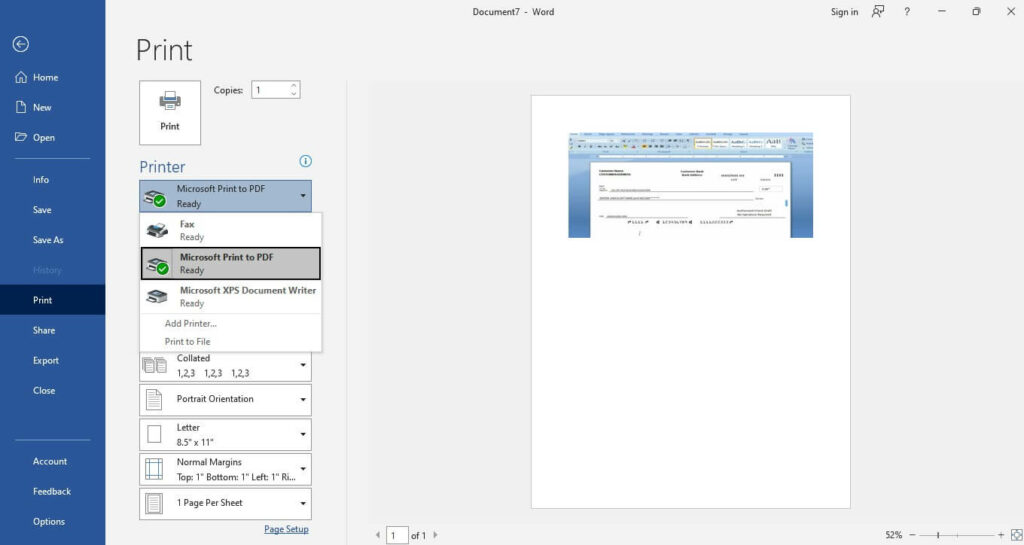Click the Zoom to Page icon

click(1016, 535)
